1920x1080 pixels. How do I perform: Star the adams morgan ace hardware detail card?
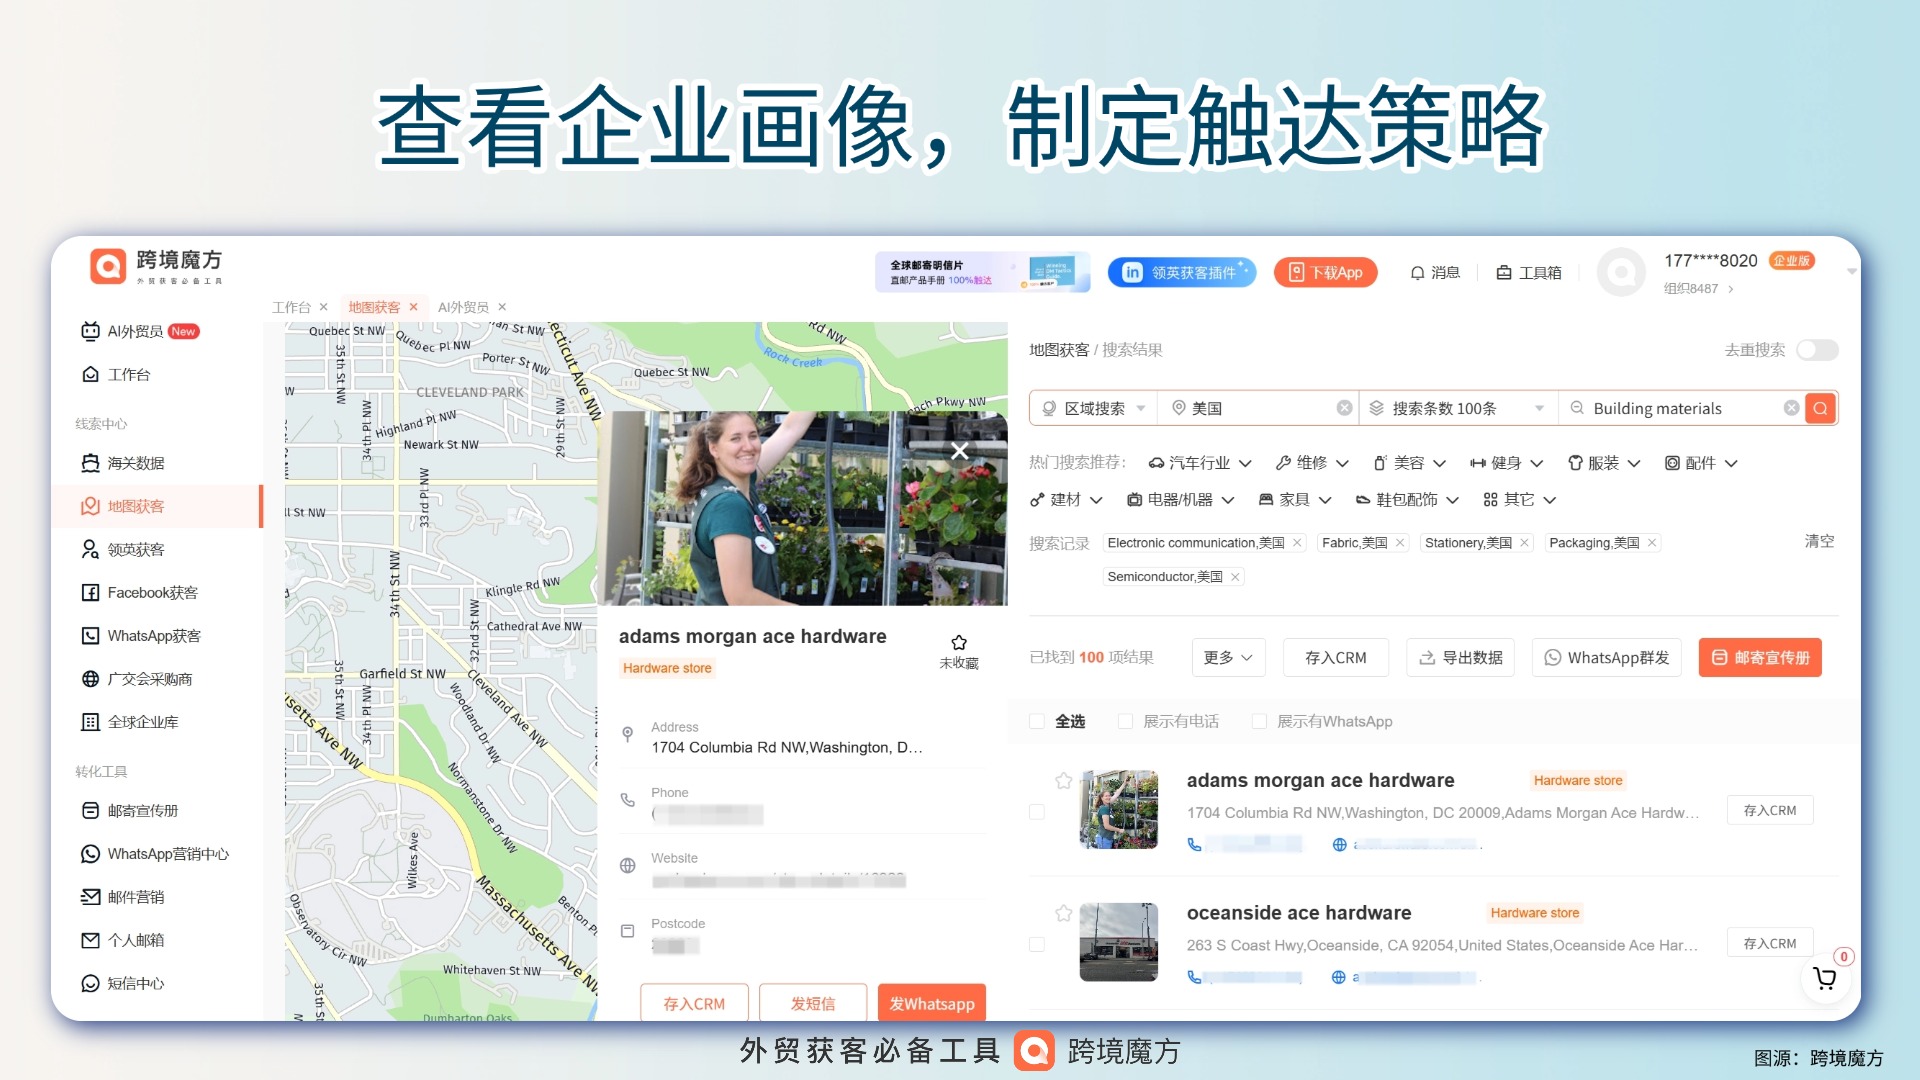958,643
